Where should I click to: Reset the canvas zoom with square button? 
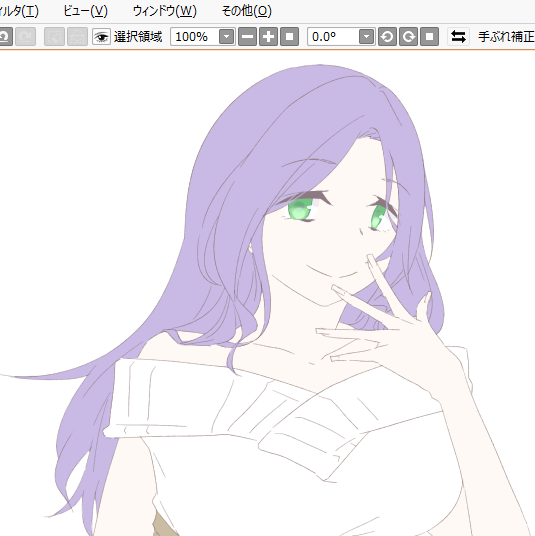point(289,37)
